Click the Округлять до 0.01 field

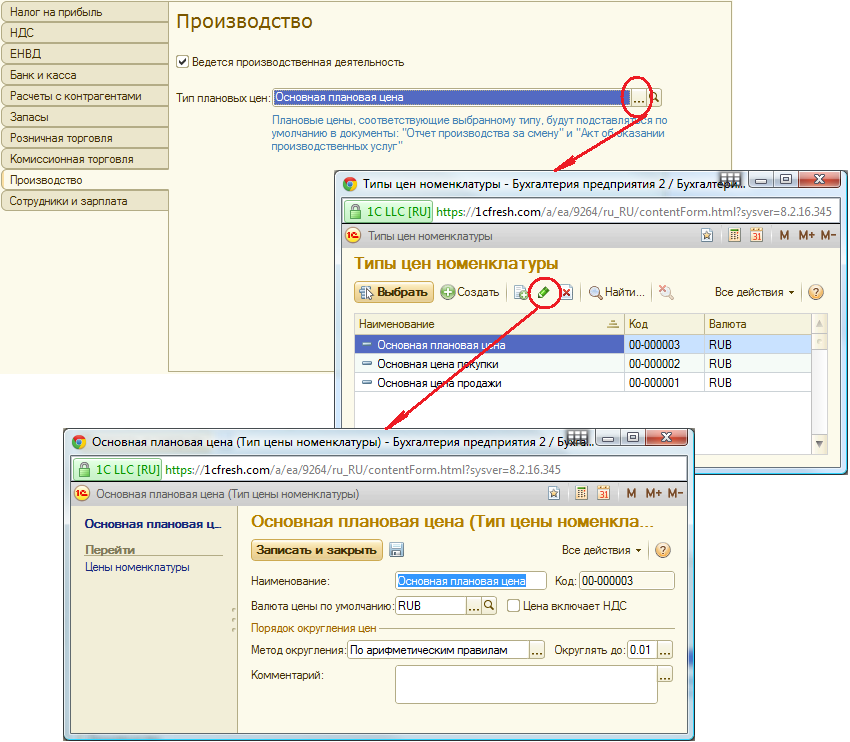tap(642, 650)
